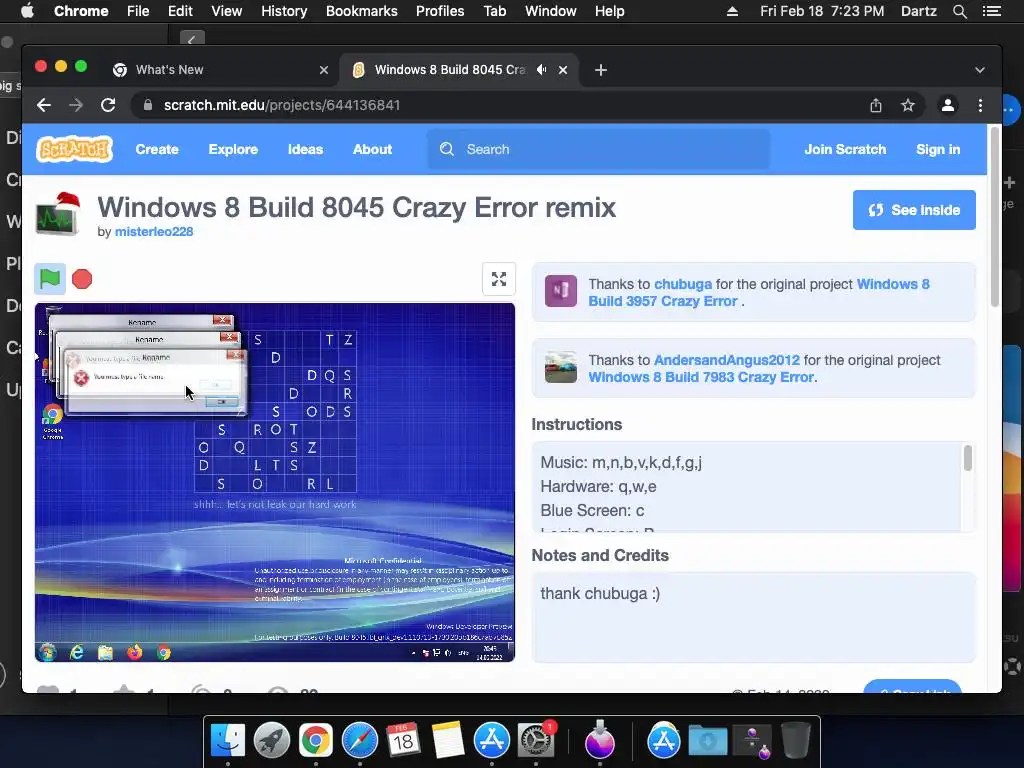Open Calendar from the Dock

click(403, 741)
